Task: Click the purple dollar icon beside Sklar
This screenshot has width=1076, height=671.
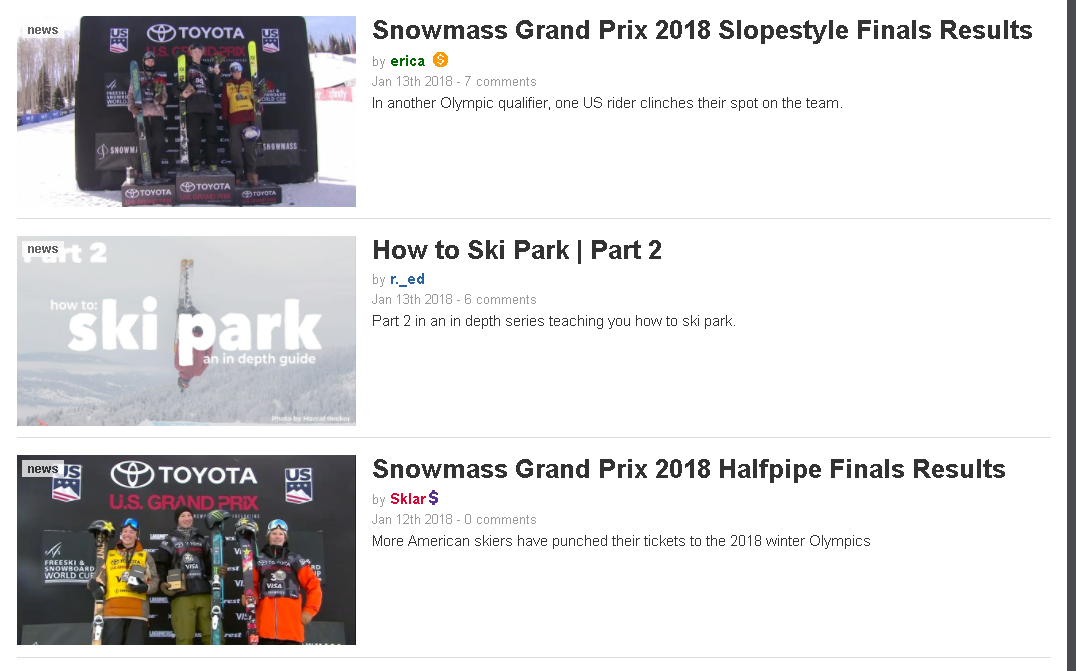Action: pos(434,498)
